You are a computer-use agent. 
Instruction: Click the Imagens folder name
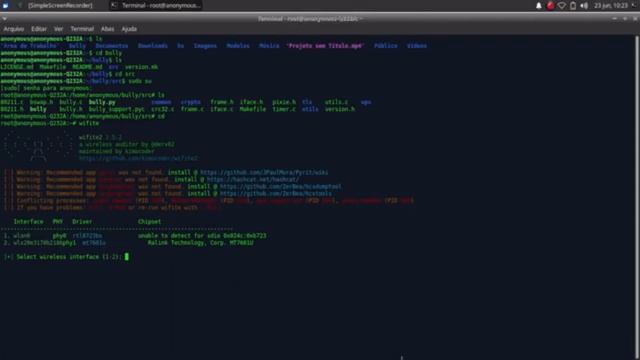pyautogui.click(x=205, y=46)
